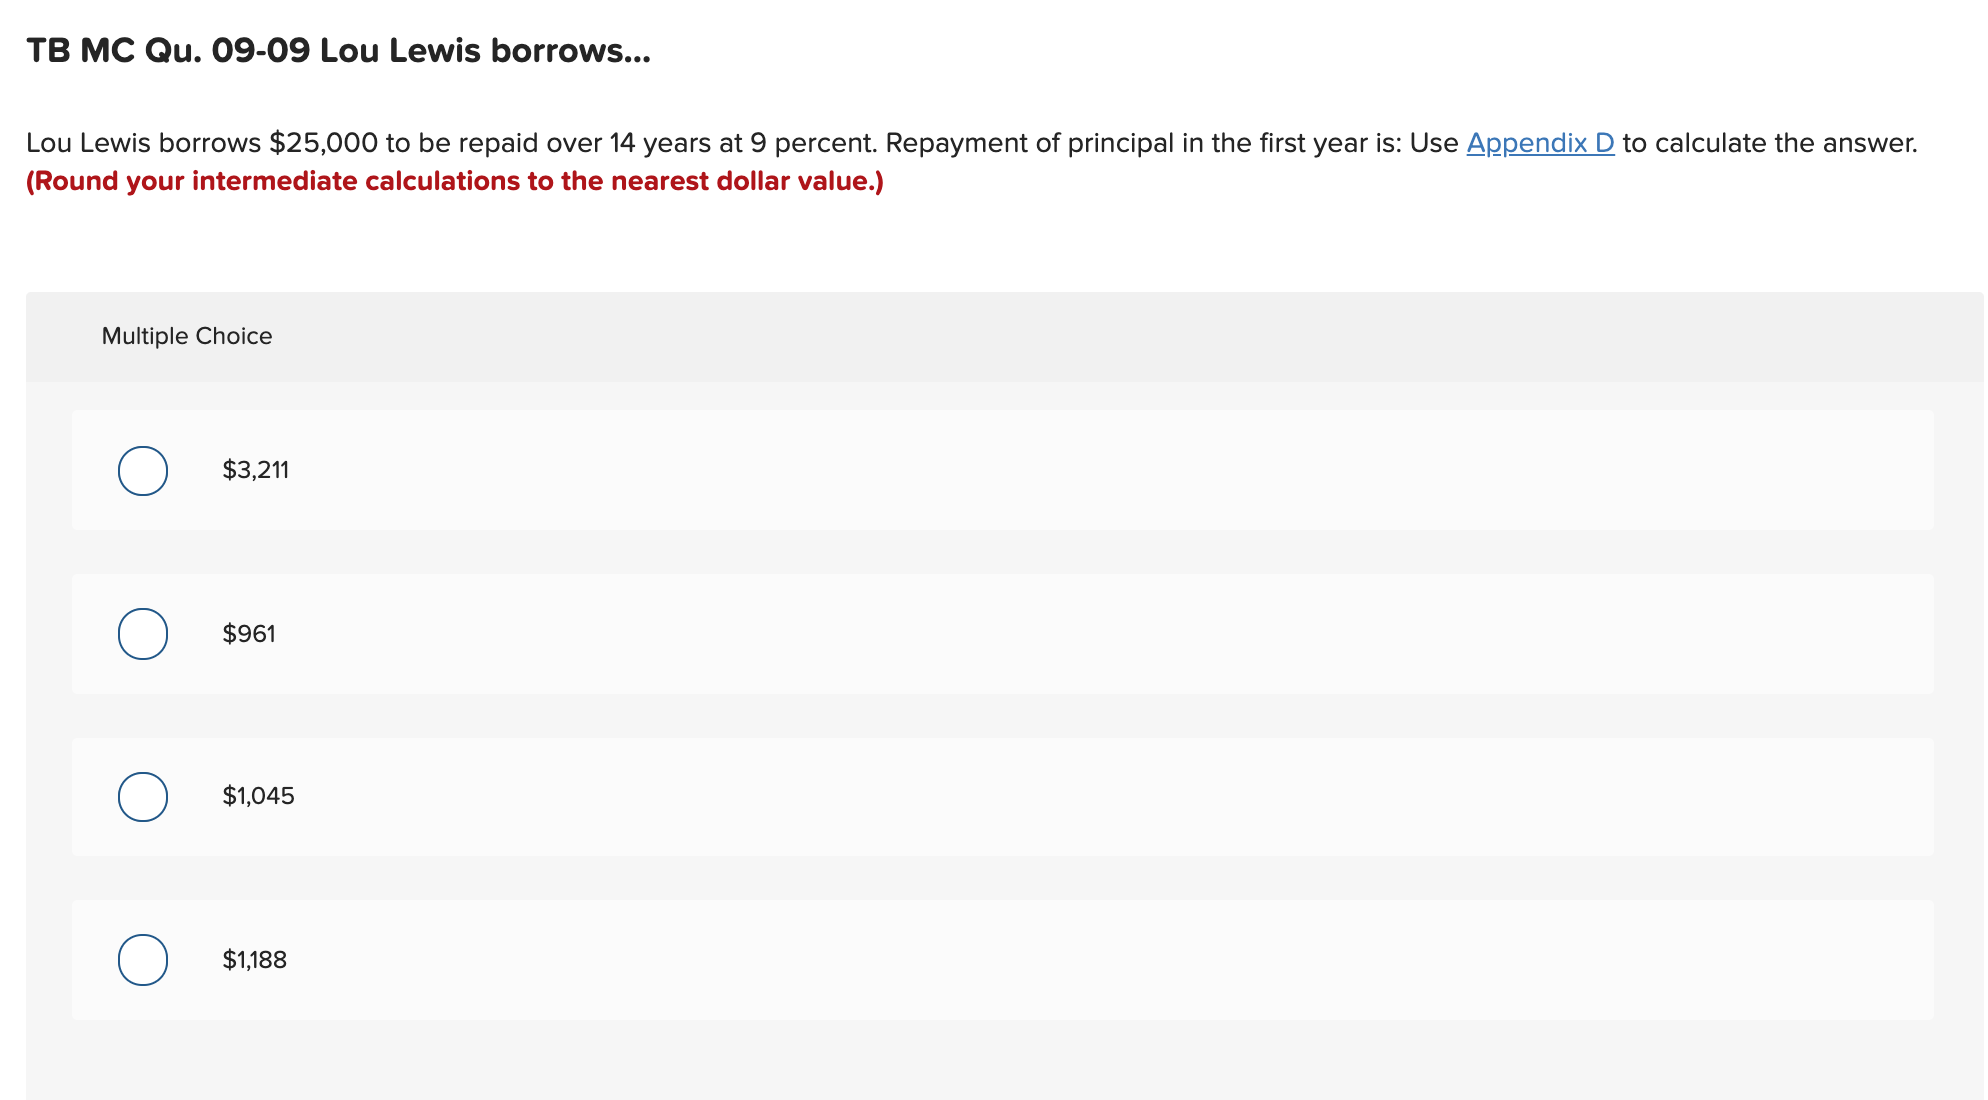The image size is (1988, 1100).
Task: Click the Lou Lewis question prompt text
Action: (700, 142)
